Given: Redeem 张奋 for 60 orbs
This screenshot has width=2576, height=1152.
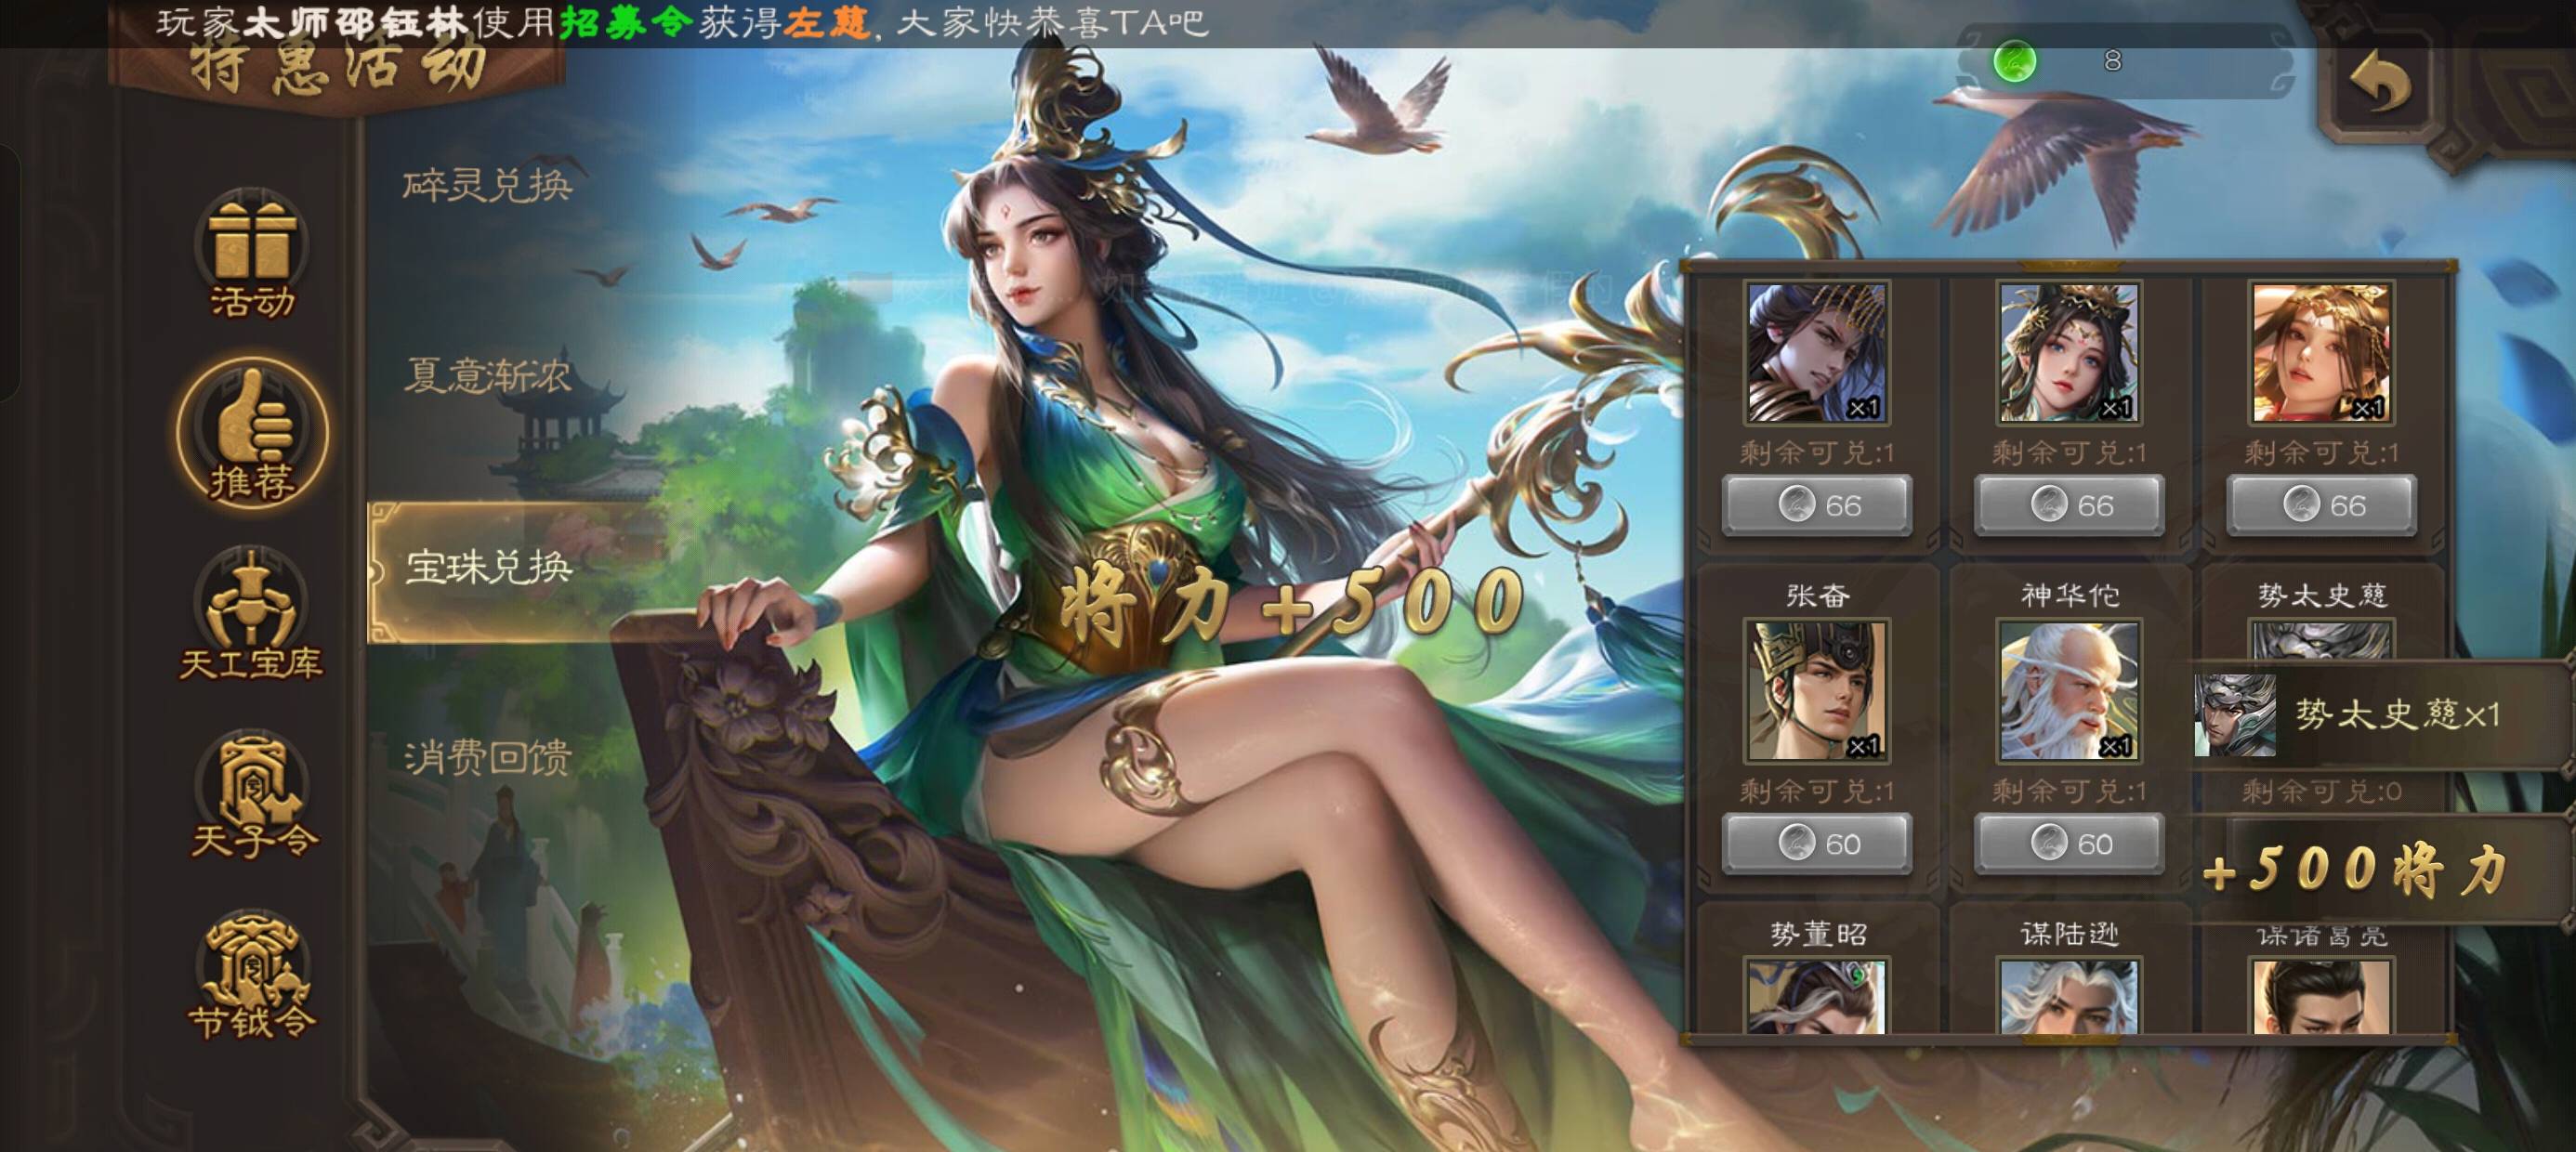Looking at the screenshot, I should coord(1816,844).
